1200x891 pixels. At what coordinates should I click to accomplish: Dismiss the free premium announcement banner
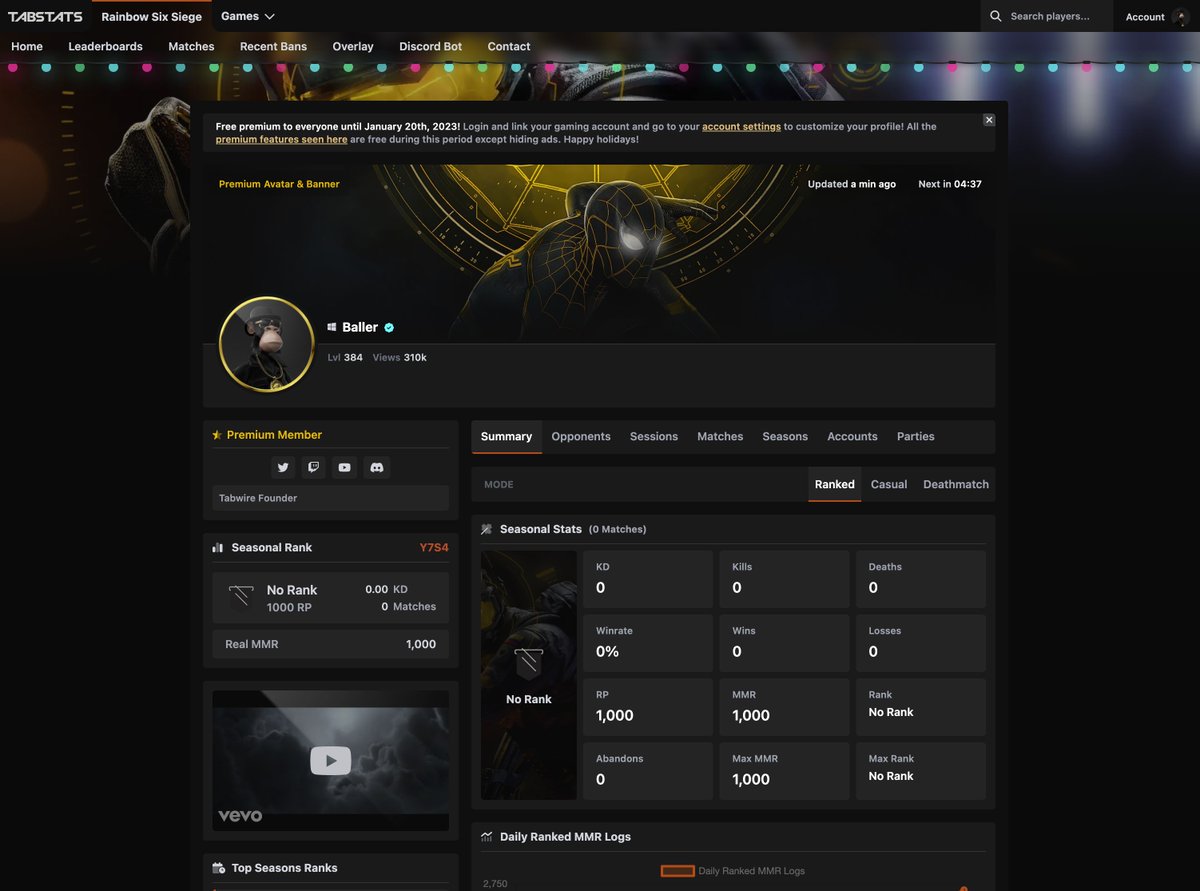[989, 120]
